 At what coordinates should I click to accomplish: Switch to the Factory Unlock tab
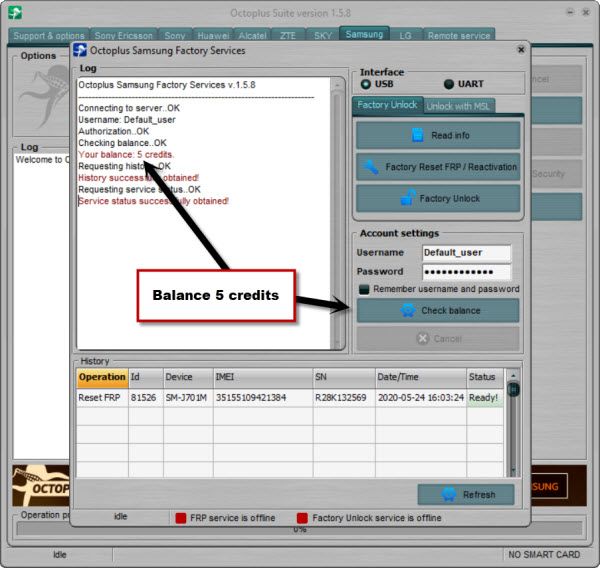pos(387,105)
